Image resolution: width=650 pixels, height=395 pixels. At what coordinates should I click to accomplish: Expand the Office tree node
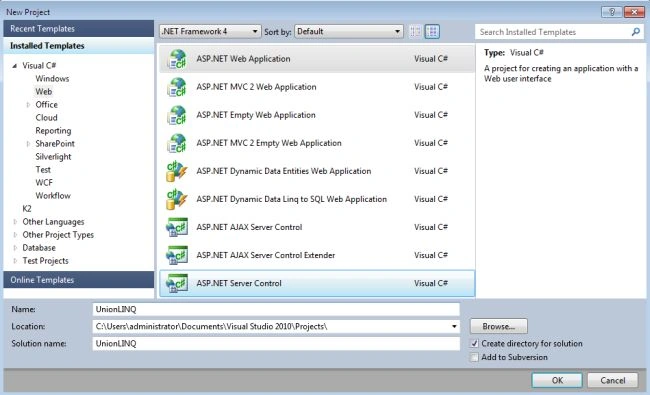pyautogui.click(x=28, y=105)
